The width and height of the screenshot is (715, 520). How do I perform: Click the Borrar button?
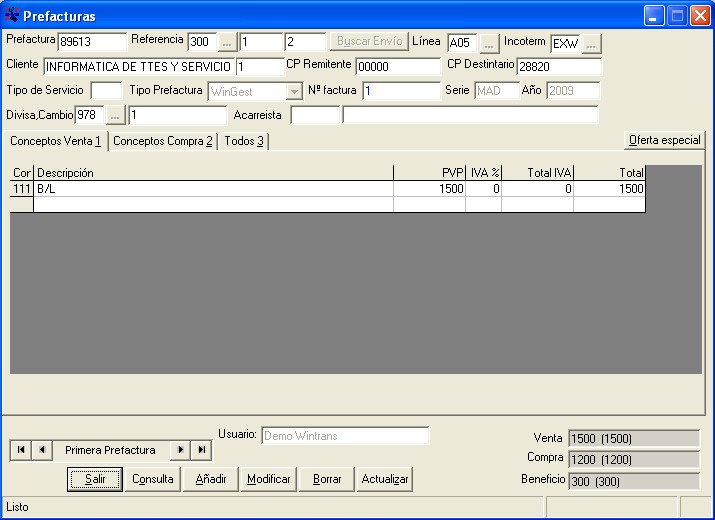point(327,479)
